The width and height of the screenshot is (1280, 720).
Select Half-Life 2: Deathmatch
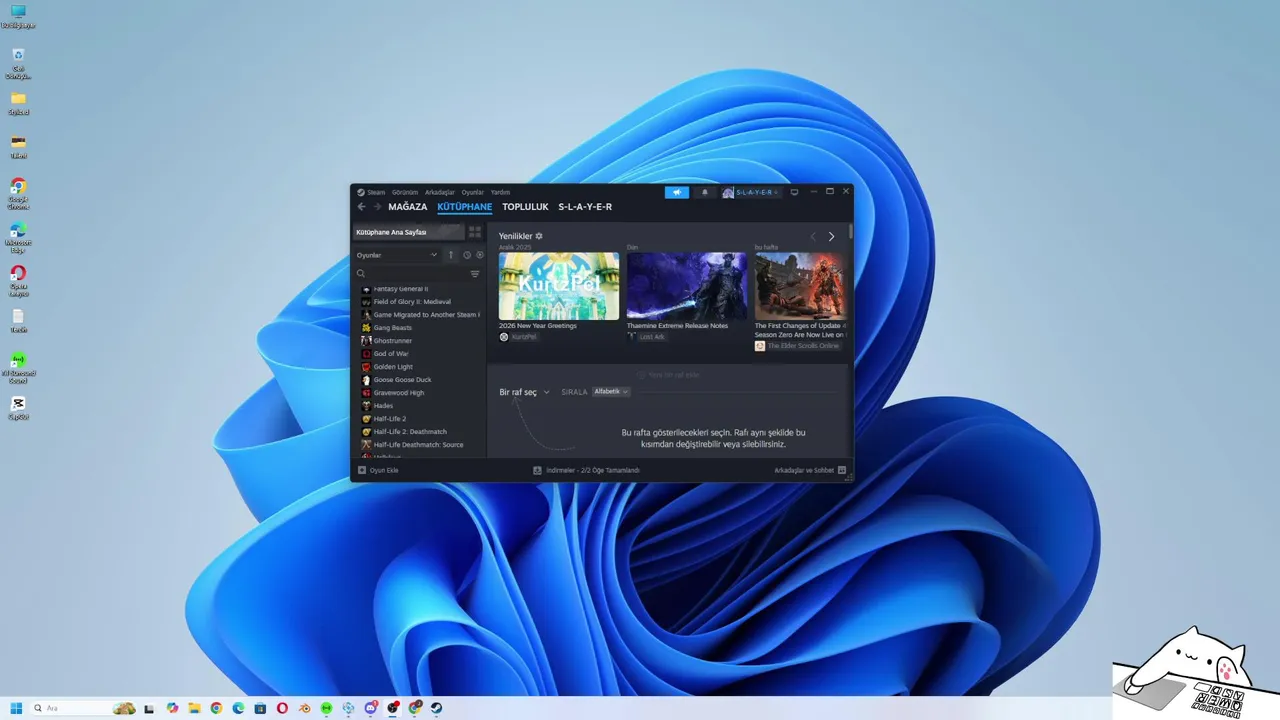click(x=410, y=432)
